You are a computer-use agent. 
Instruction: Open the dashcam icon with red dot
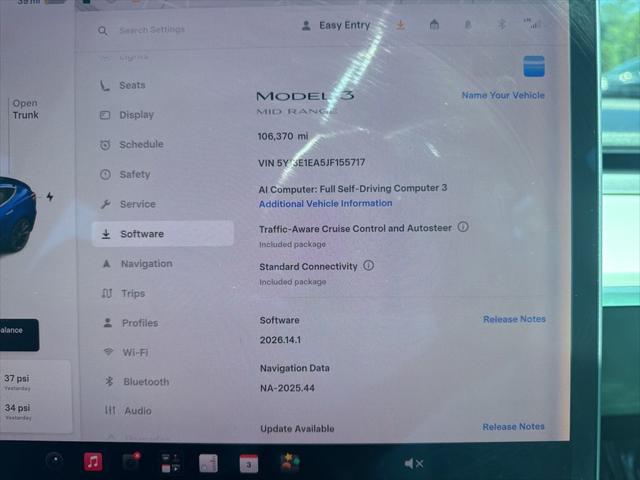point(131,462)
